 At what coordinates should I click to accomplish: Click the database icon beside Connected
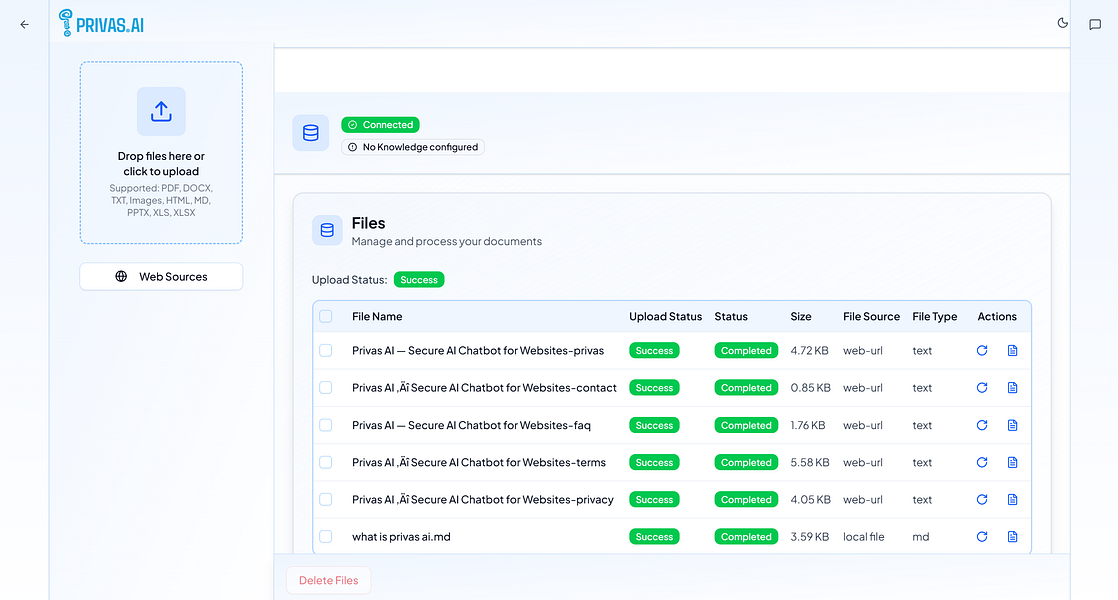[x=310, y=133]
